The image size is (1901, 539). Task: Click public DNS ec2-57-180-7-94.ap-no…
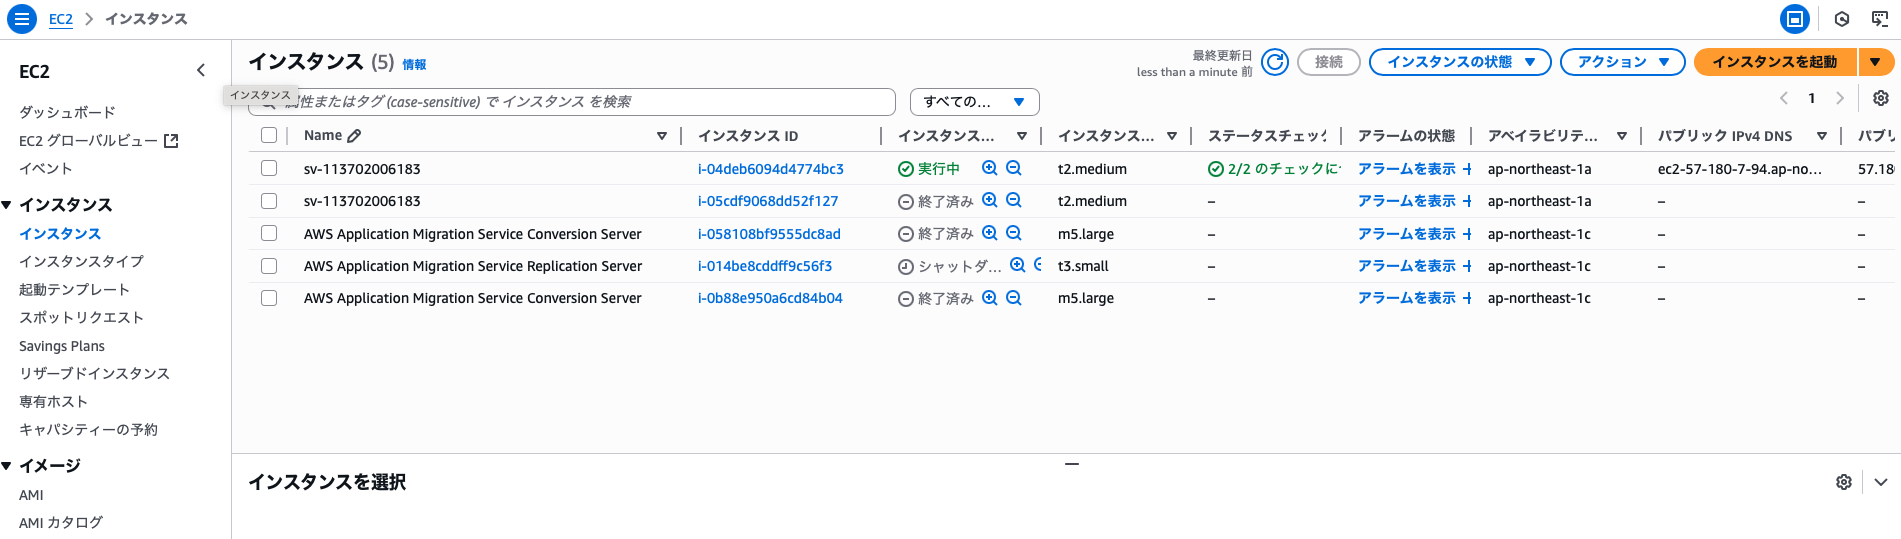1740,169
